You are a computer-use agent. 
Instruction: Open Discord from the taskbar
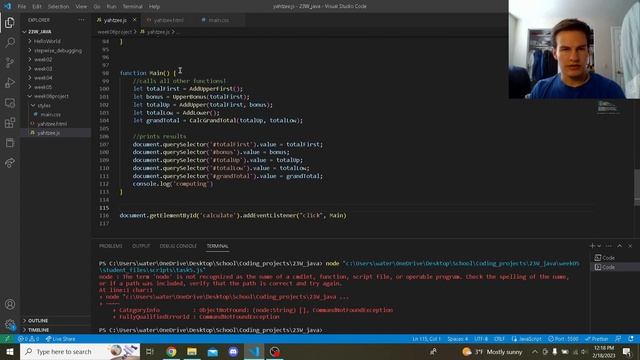tap(233, 351)
